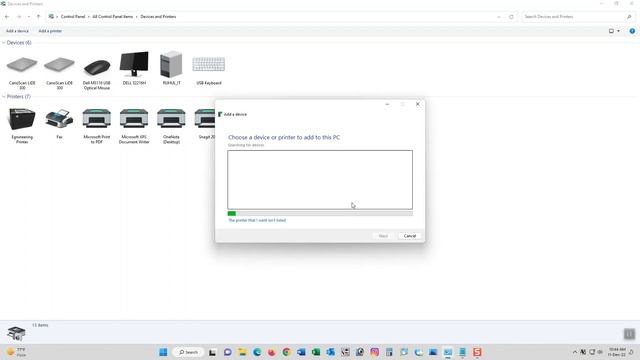Click All Control Panel Items breadcrumb
This screenshot has height=360, width=640.
click(113, 17)
